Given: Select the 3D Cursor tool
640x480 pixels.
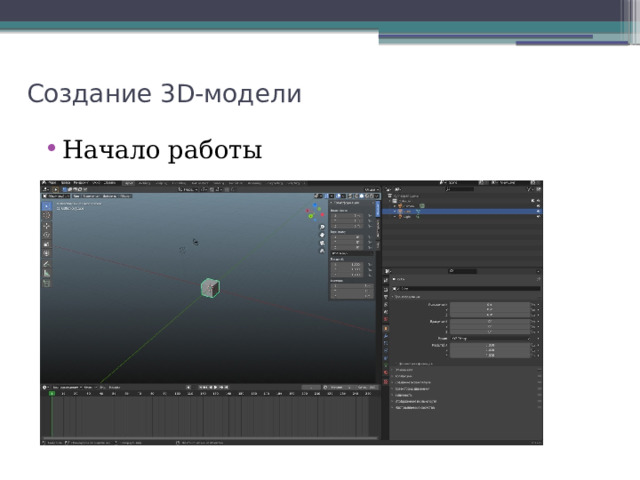Looking at the screenshot, I should coord(46,215).
